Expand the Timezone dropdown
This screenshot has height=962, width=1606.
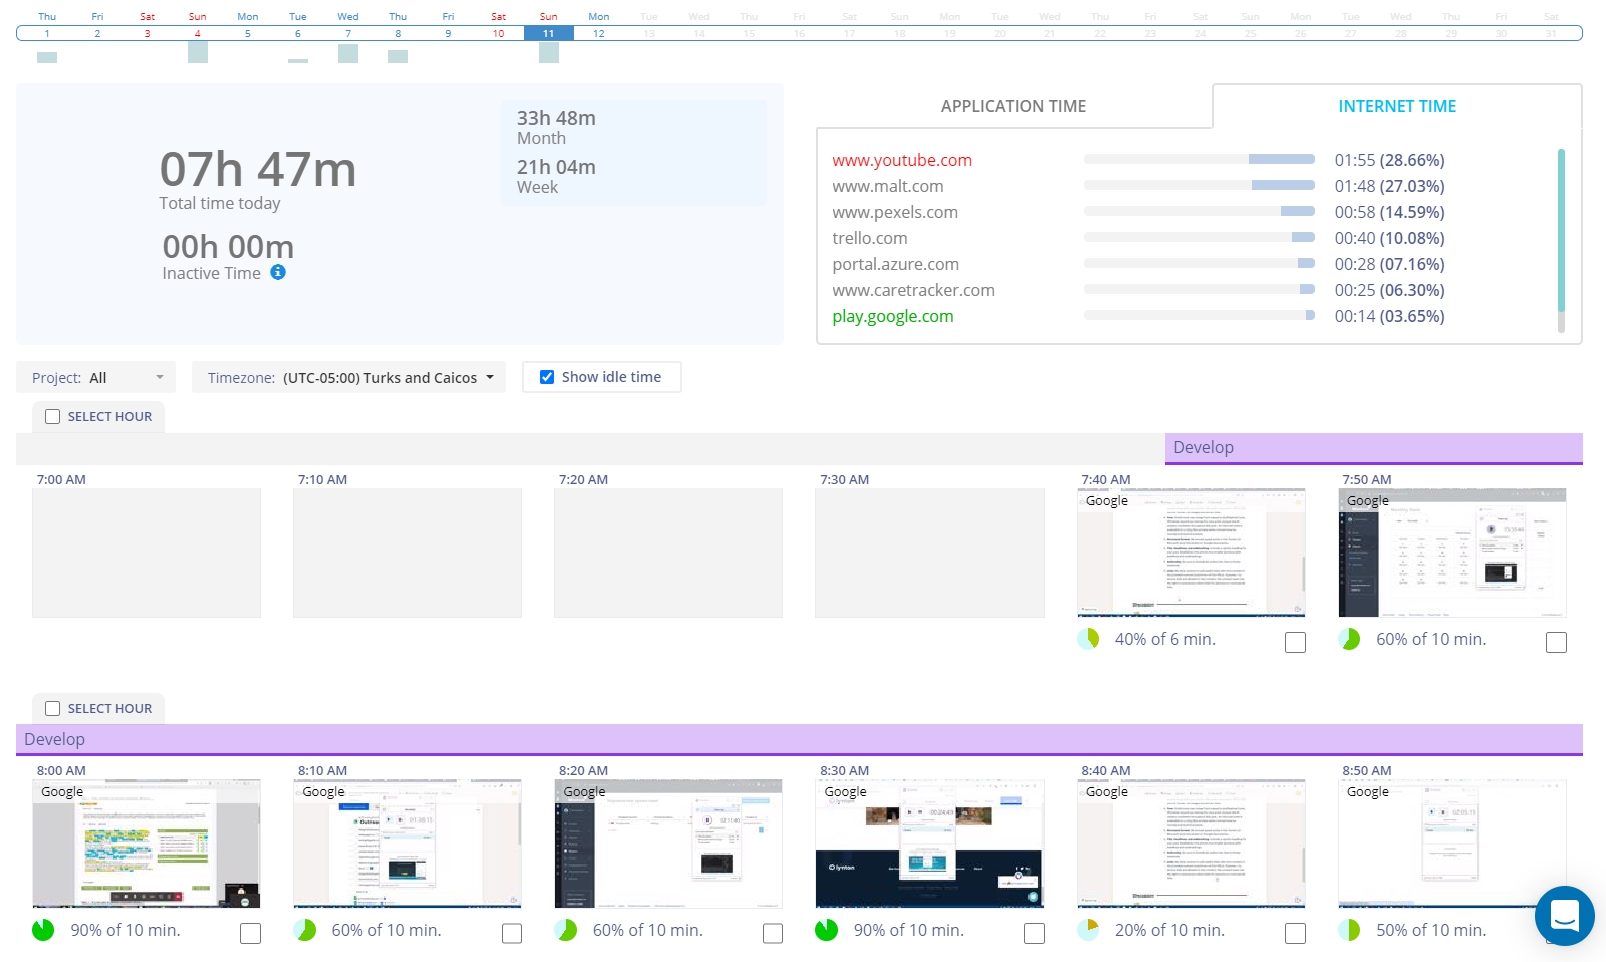(350, 378)
